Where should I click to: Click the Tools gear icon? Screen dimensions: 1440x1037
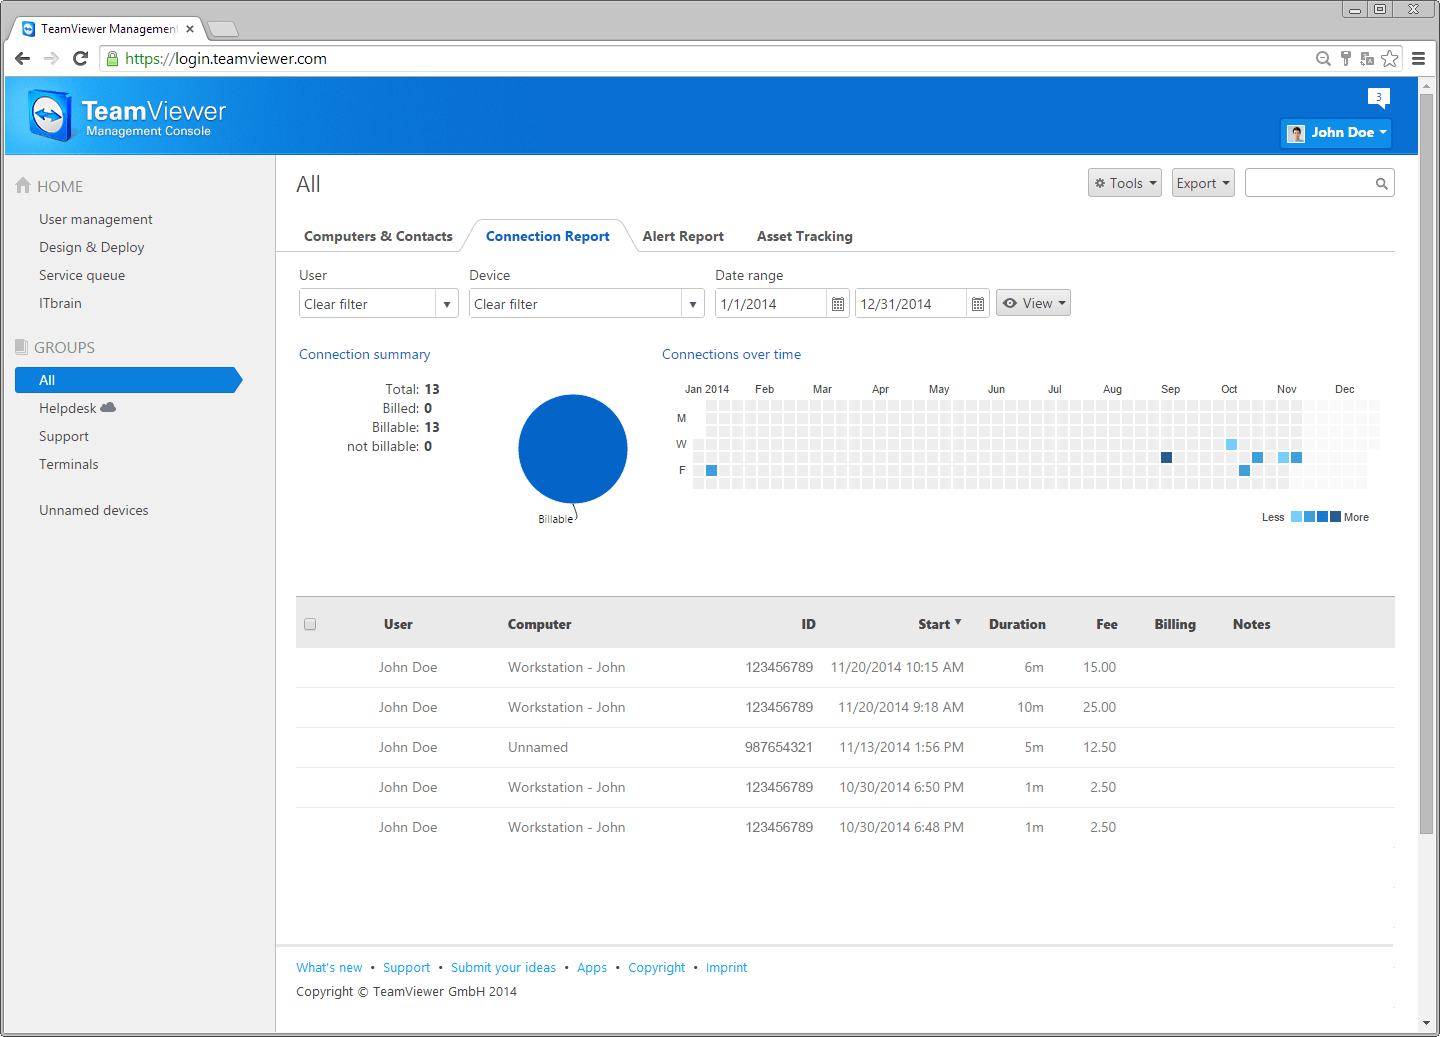point(1100,183)
